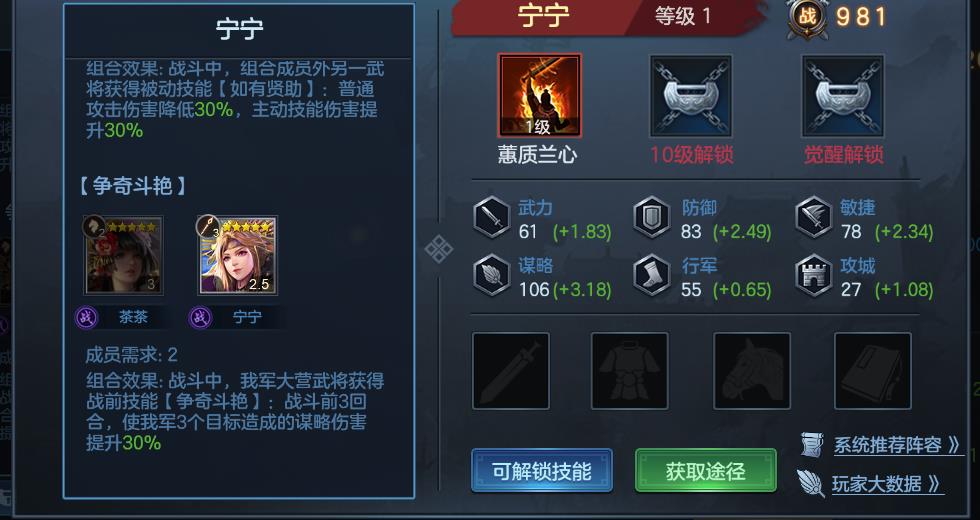Click the 攻城 castle stat icon
Viewport: 980px width, 520px height.
tap(814, 275)
